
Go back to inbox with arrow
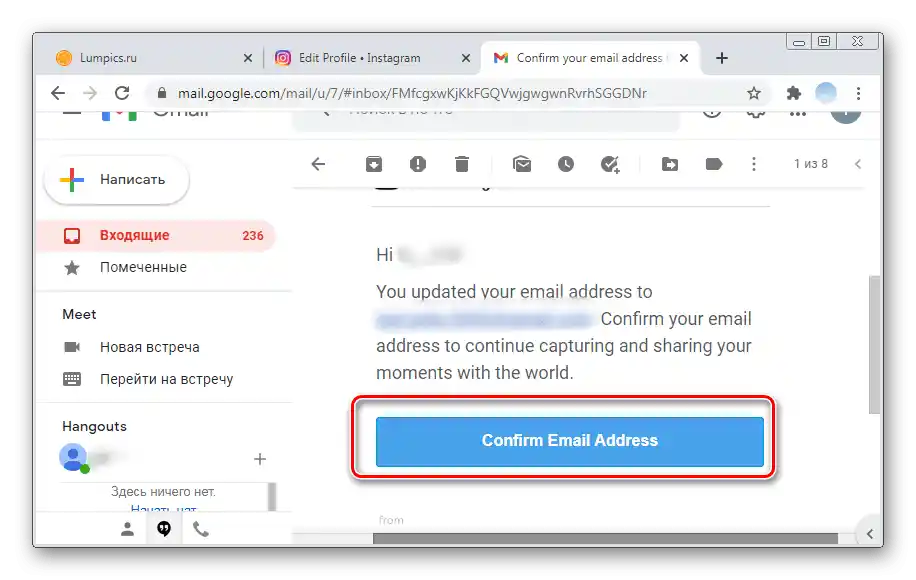pyautogui.click(x=318, y=164)
